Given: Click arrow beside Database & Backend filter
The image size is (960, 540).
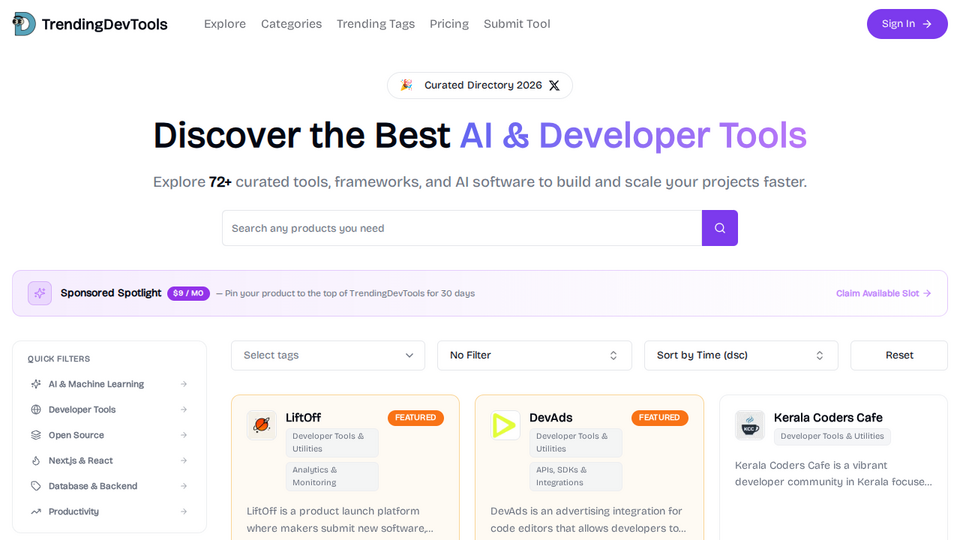Looking at the screenshot, I should 184,486.
